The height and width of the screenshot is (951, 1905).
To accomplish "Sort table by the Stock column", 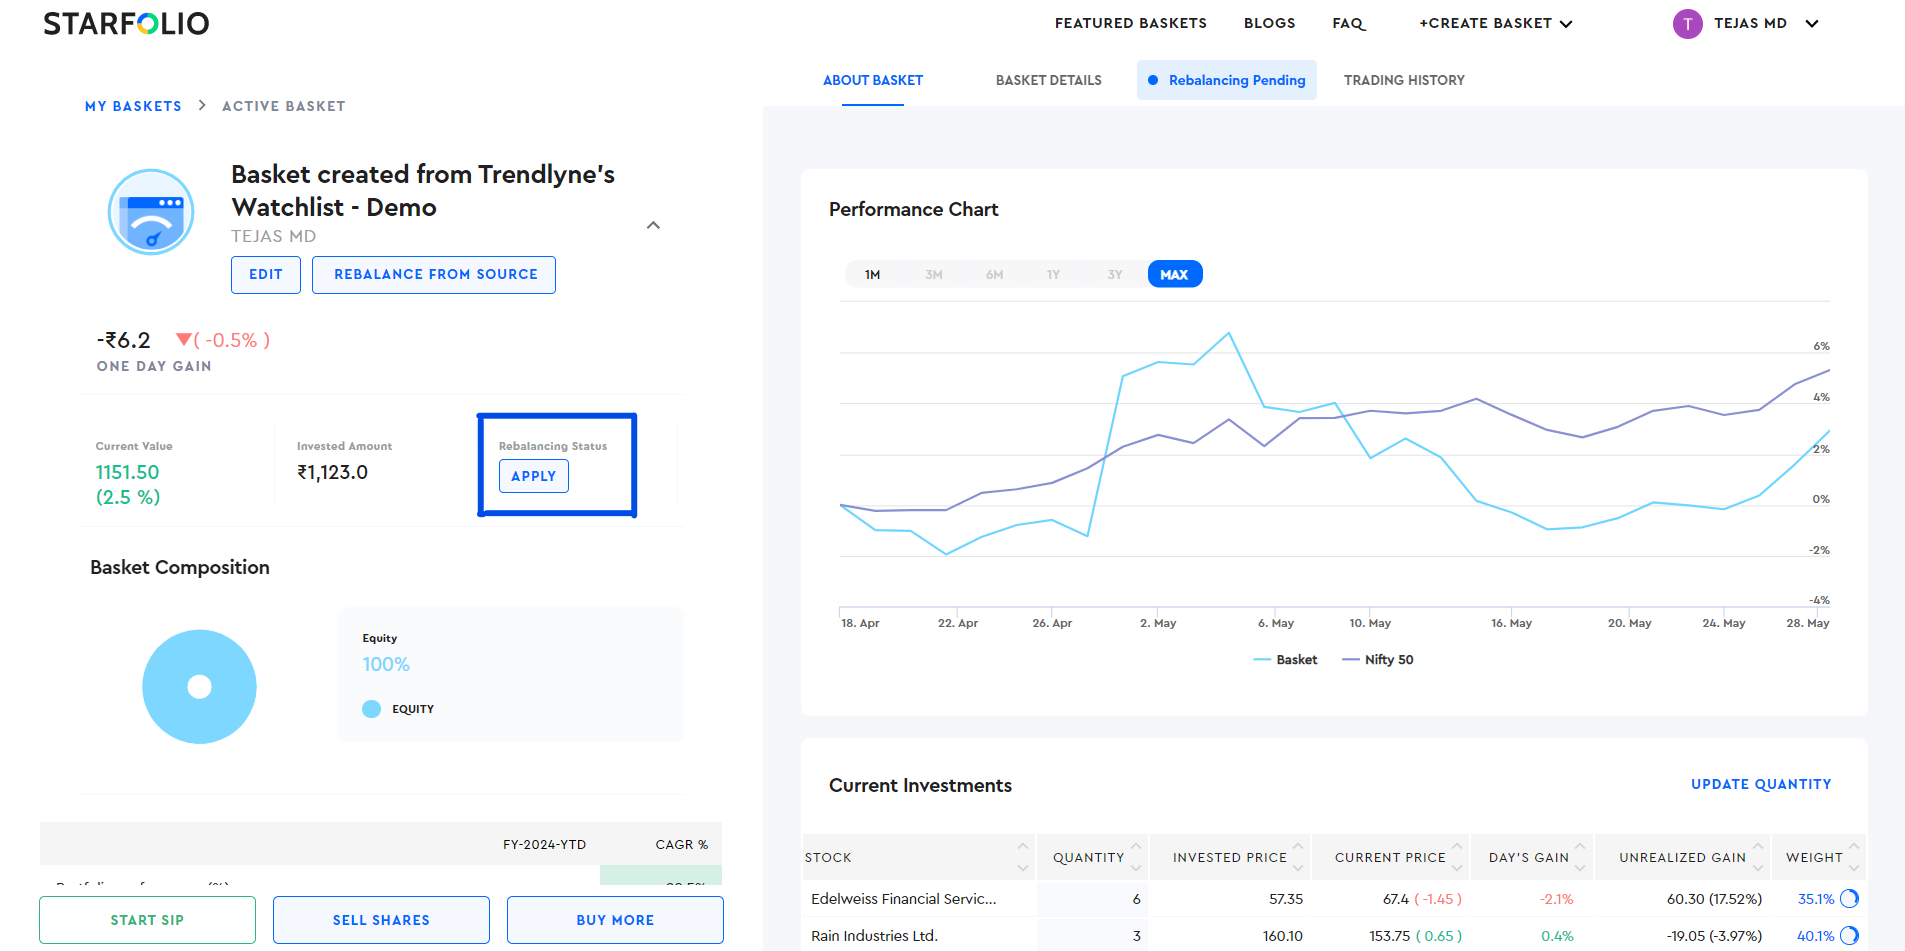I will 918,857.
